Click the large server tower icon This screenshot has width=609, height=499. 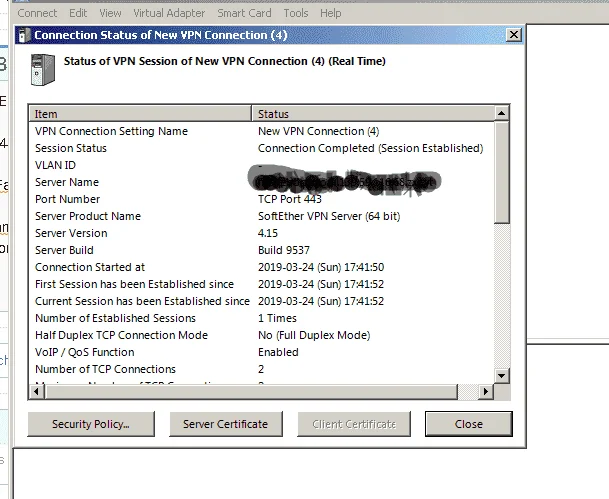click(43, 70)
